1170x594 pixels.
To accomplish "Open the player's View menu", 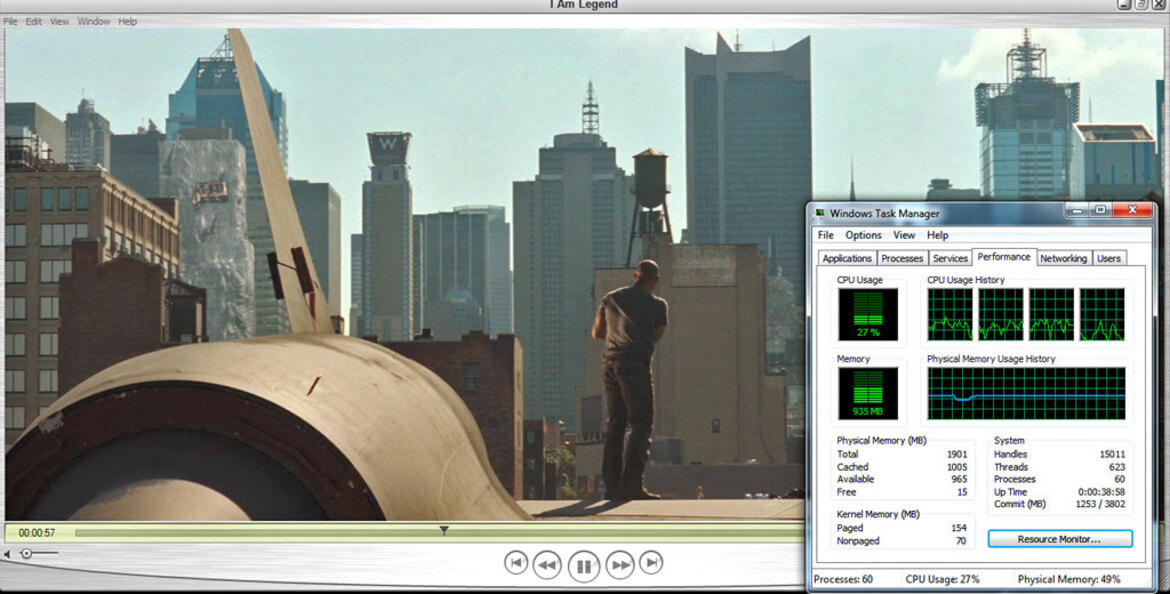I will [x=60, y=22].
